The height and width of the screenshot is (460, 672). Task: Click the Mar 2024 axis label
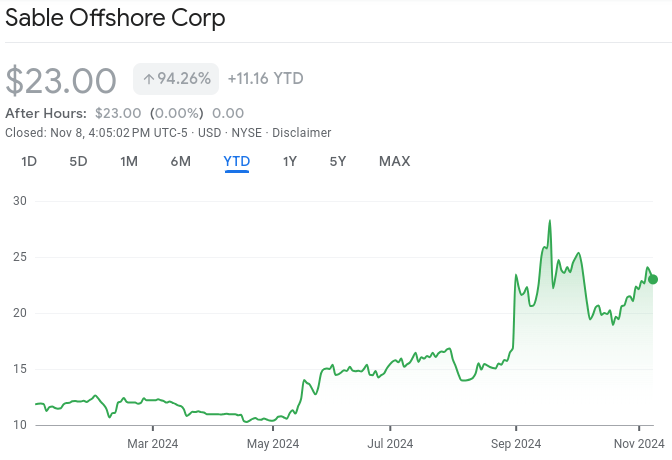152,442
